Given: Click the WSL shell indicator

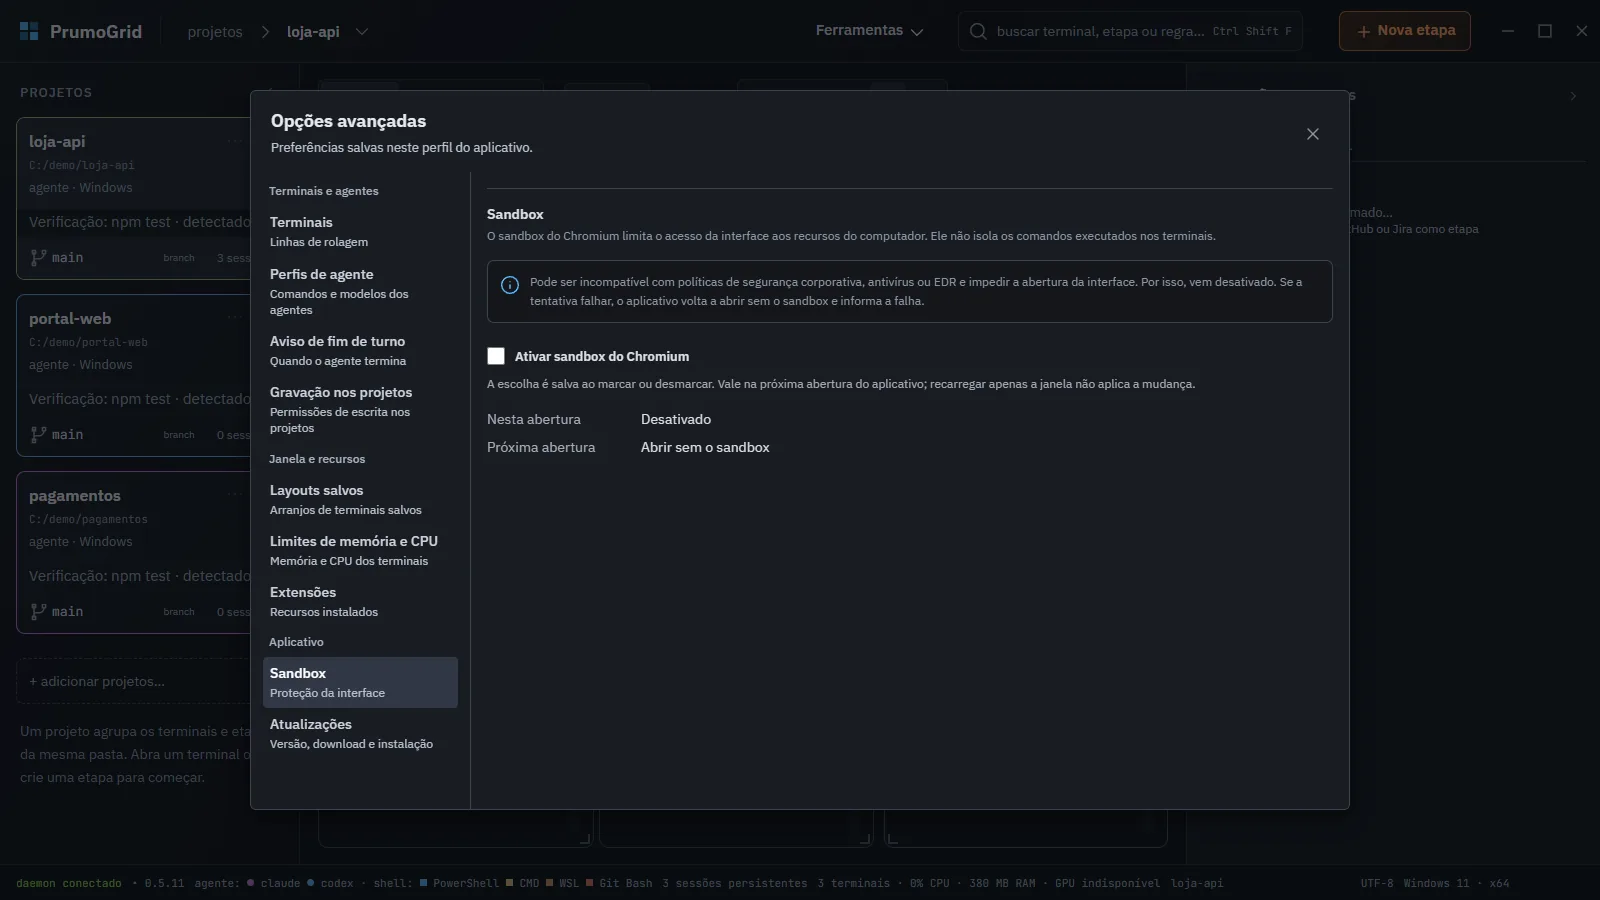Looking at the screenshot, I should pyautogui.click(x=562, y=883).
